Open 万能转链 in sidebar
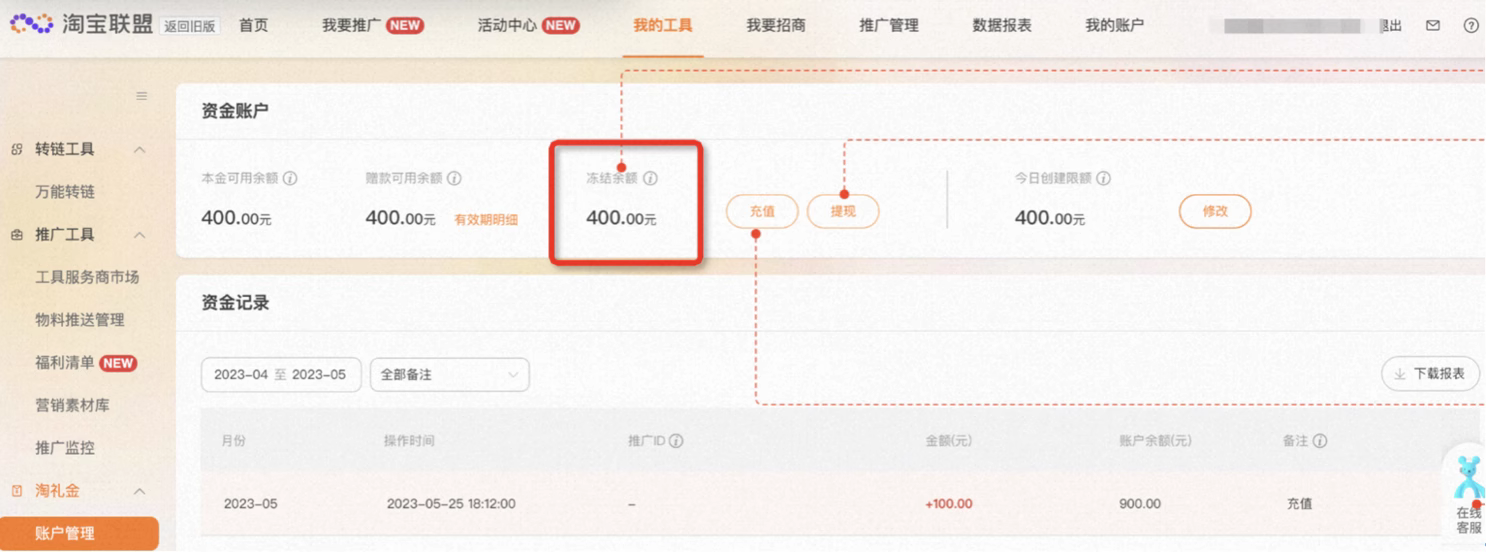The image size is (1486, 552). tap(65, 192)
